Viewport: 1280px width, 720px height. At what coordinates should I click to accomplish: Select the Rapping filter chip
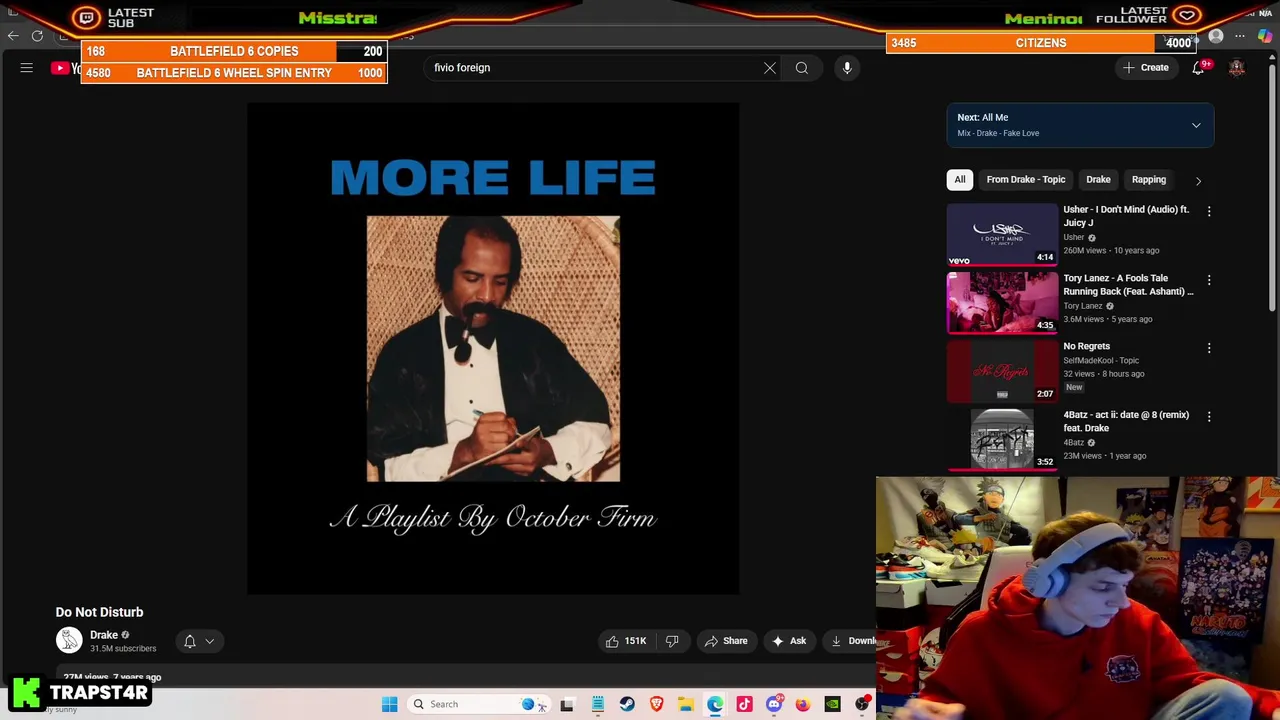tap(1149, 180)
